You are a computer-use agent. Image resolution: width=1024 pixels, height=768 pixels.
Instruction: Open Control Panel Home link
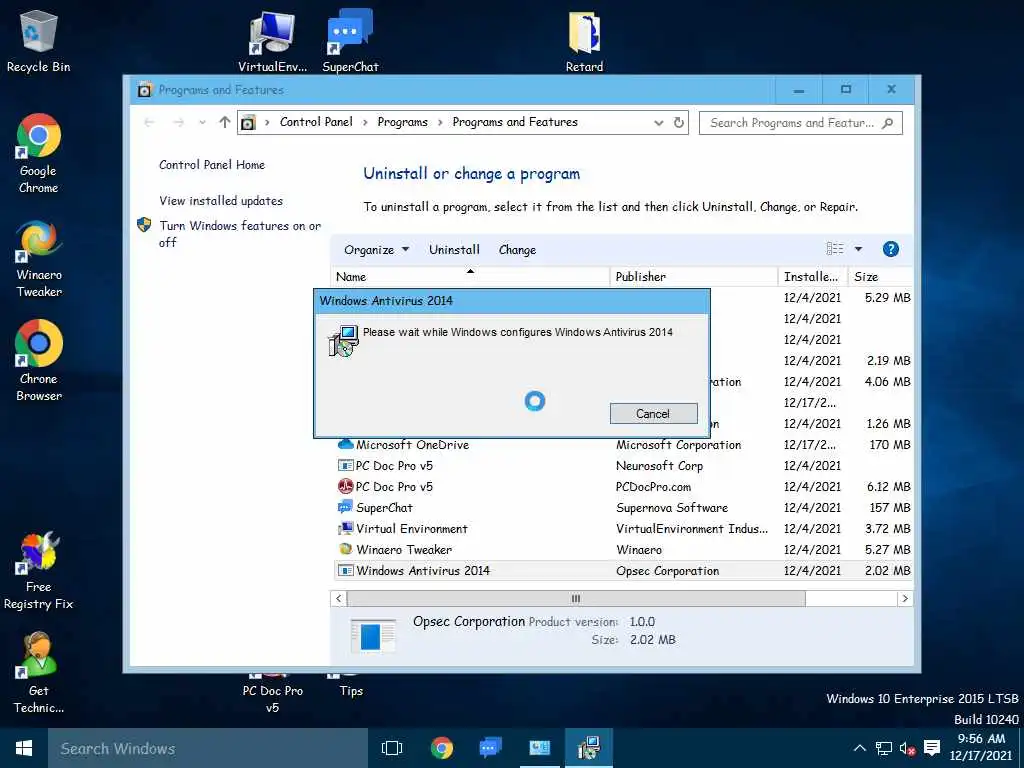point(212,165)
